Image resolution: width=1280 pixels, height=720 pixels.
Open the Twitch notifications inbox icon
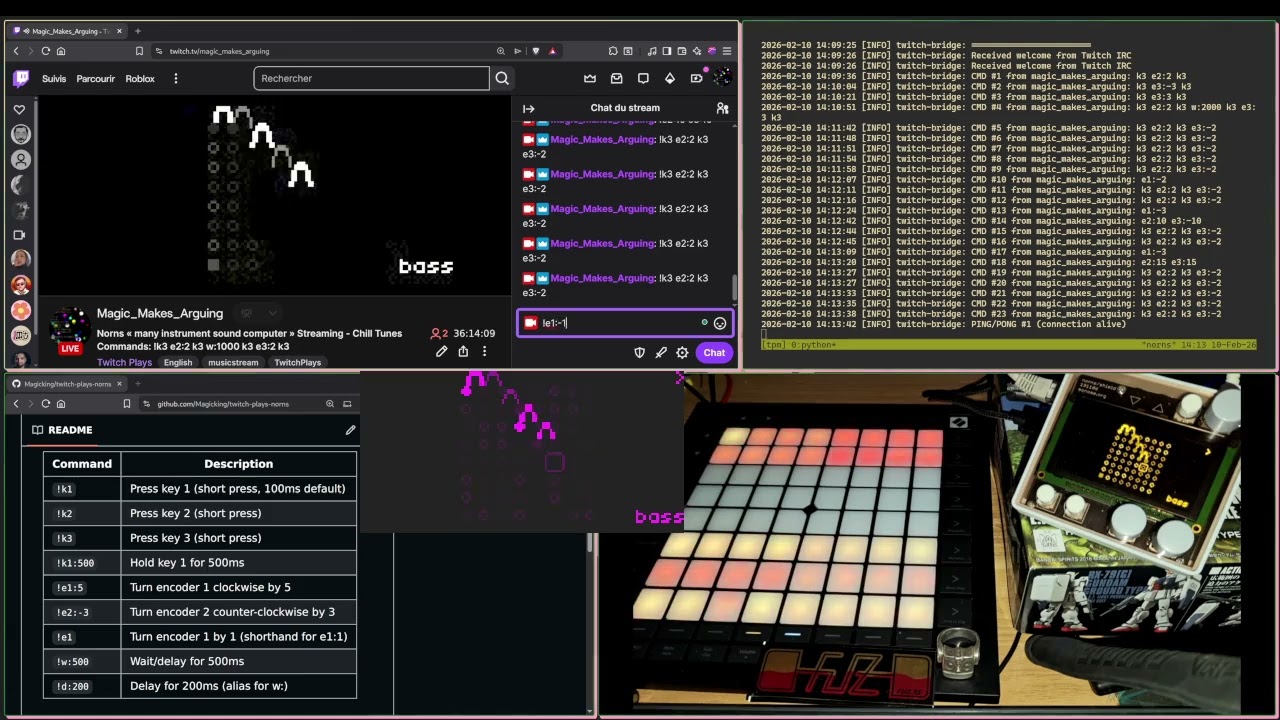(616, 78)
